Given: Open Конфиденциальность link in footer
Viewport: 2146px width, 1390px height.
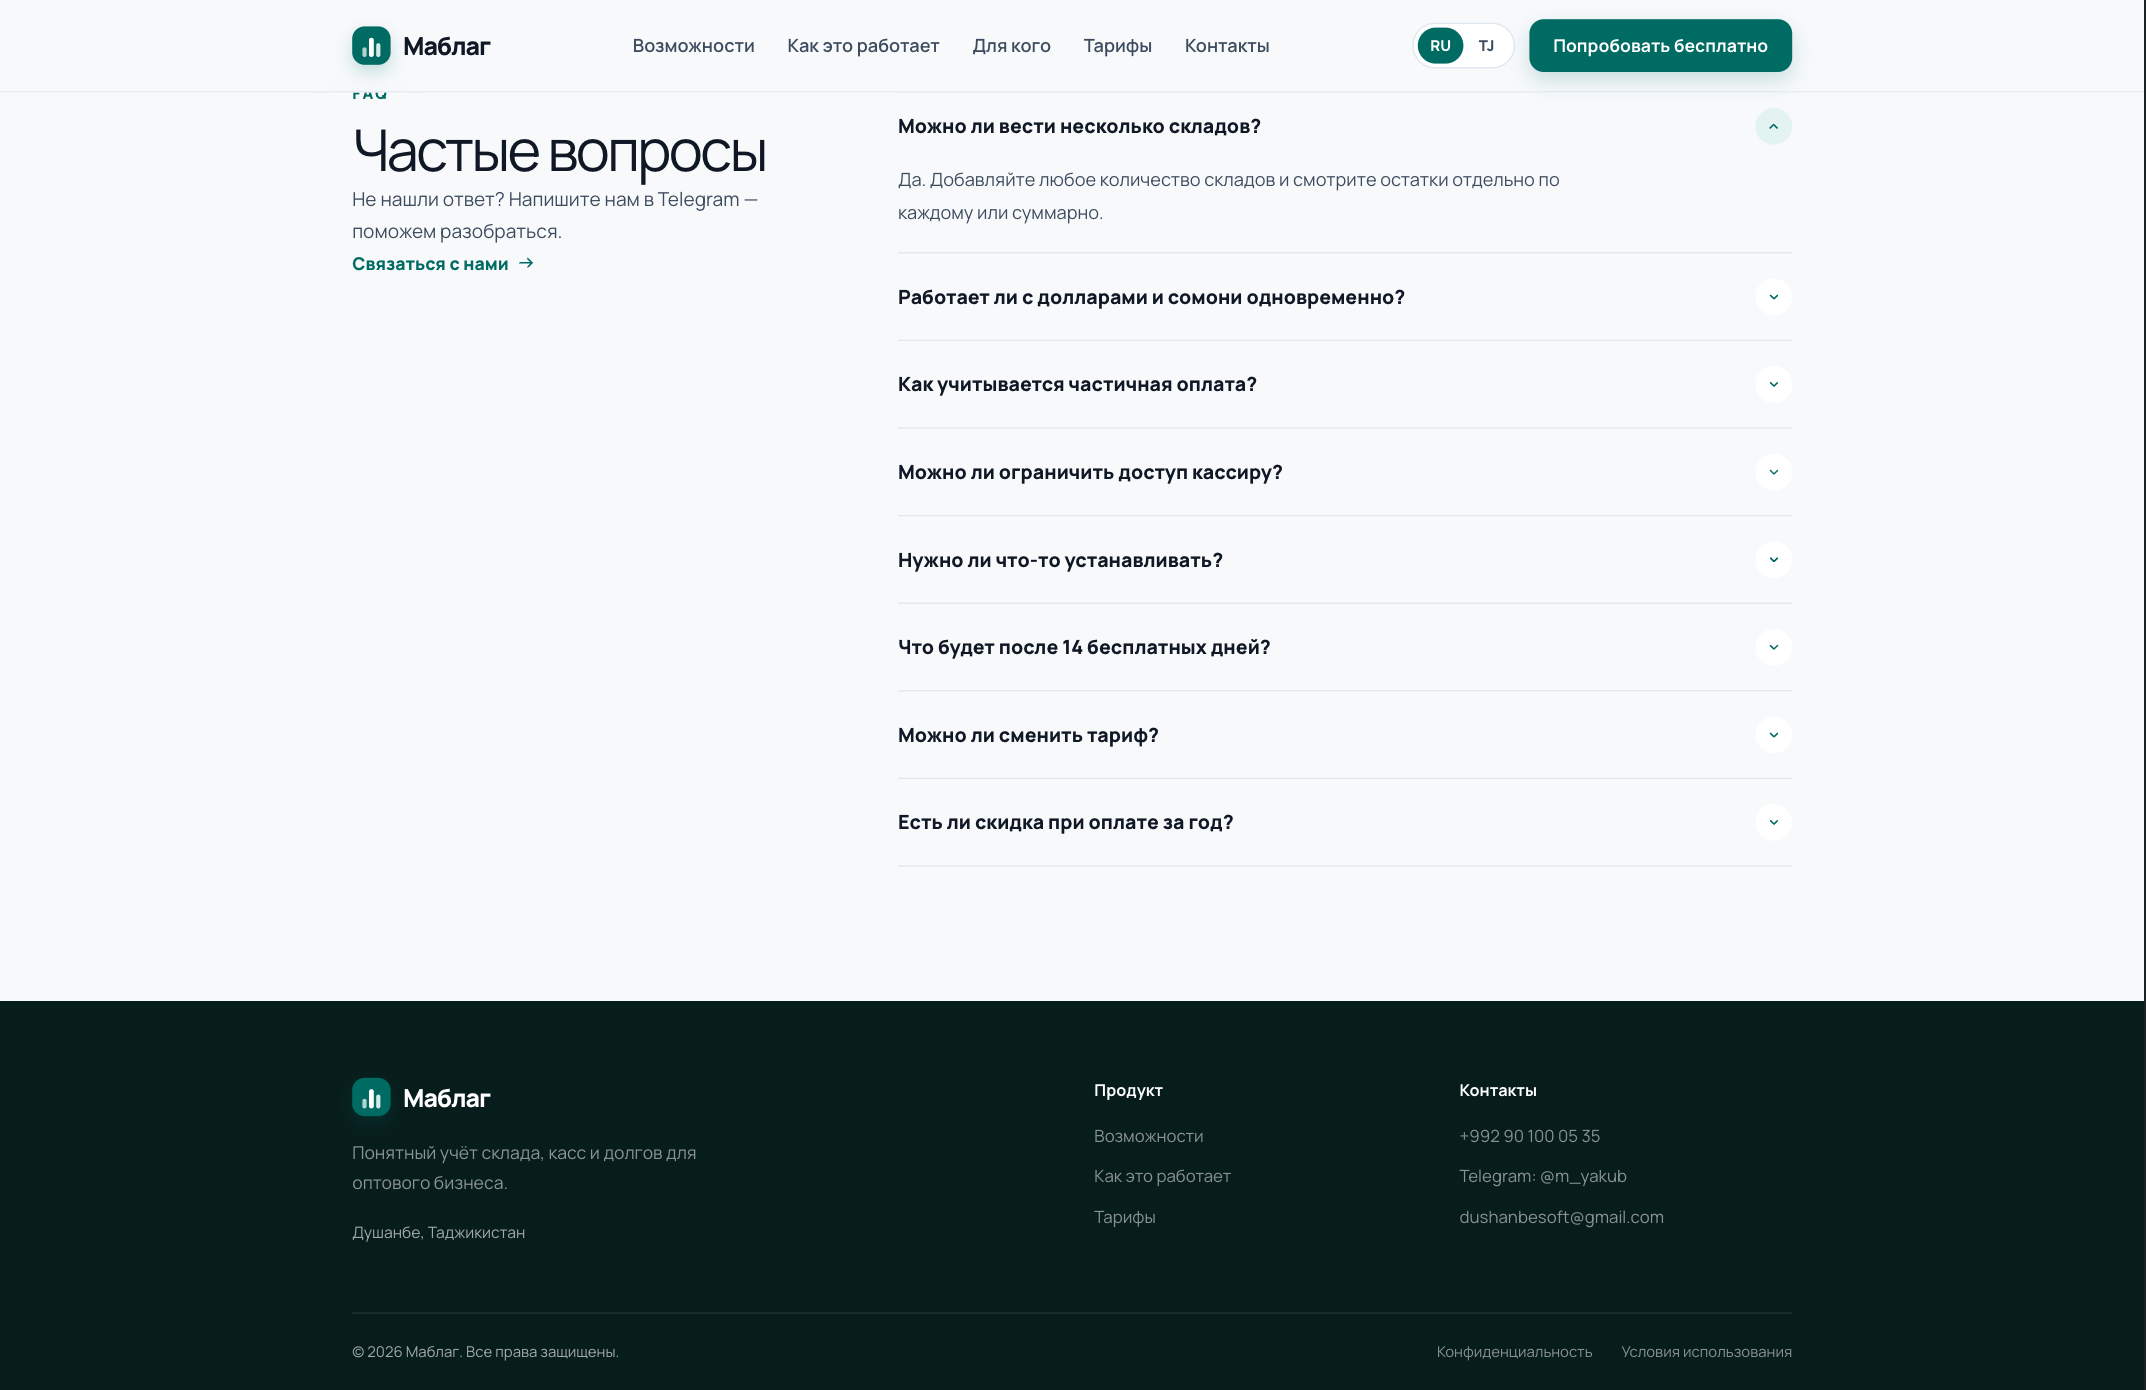Looking at the screenshot, I should tap(1514, 1352).
